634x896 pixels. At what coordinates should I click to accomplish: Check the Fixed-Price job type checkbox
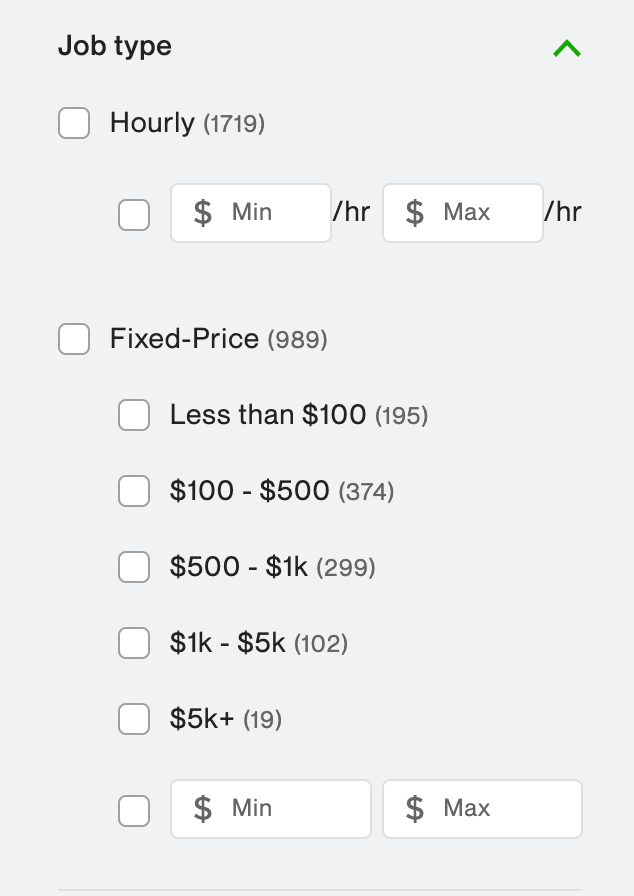pyautogui.click(x=74, y=339)
